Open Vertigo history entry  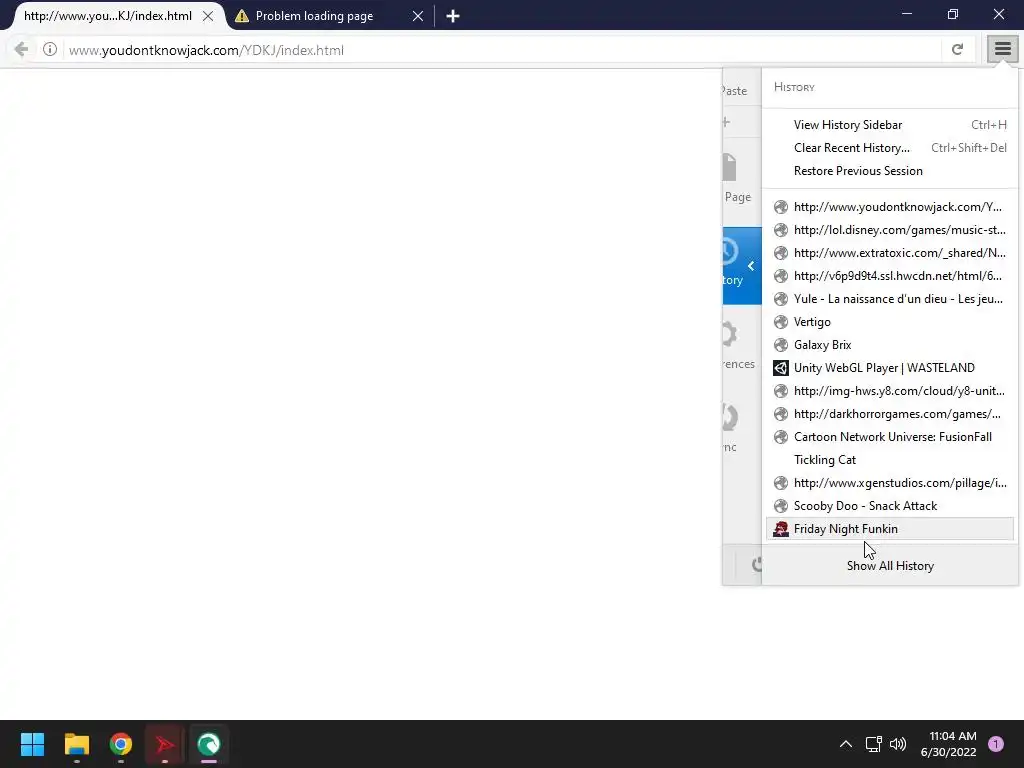coord(889,322)
